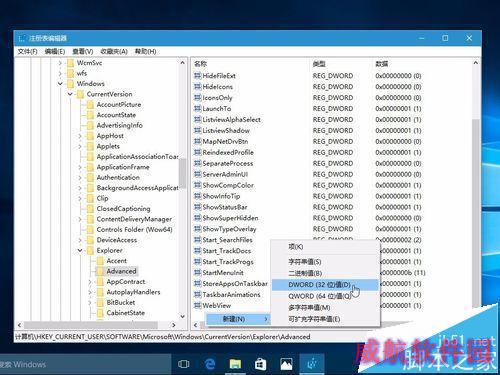The height and width of the screenshot is (375, 500).
Task: Click the SeparateProcess value icon
Action: click(198, 163)
